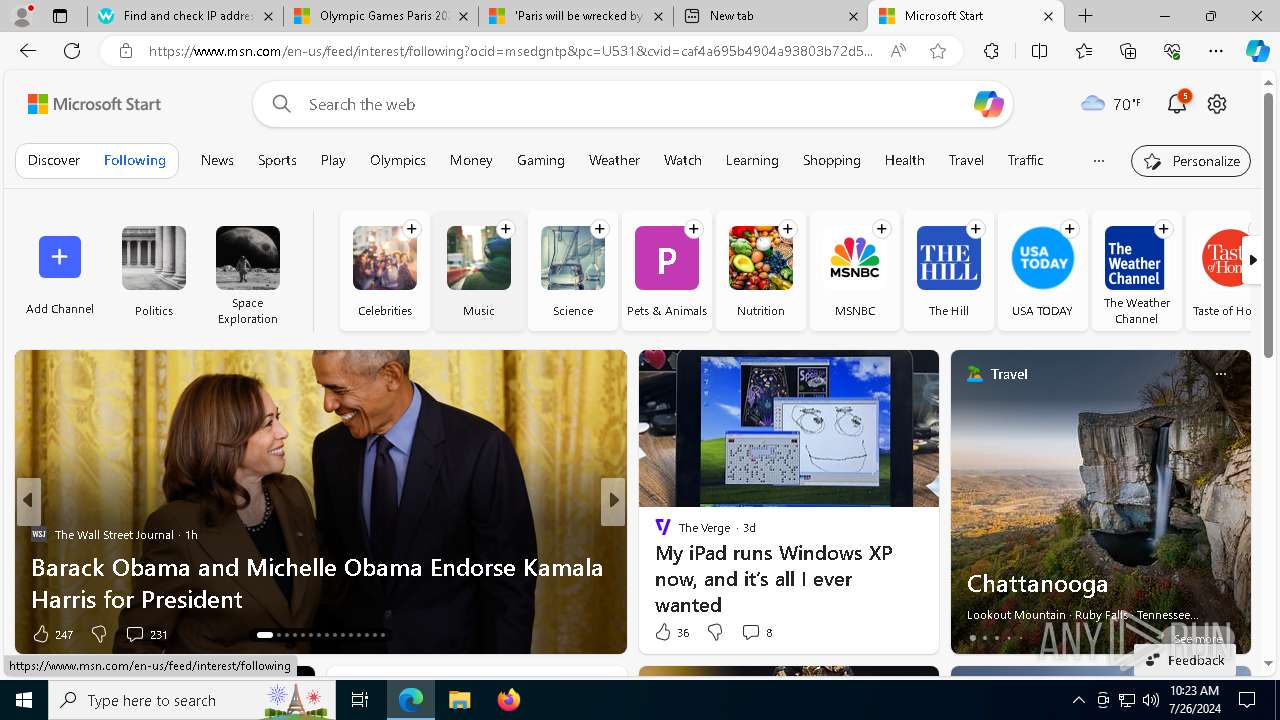
Task: Expand more navigation categories ellipsis
Action: tap(1098, 160)
